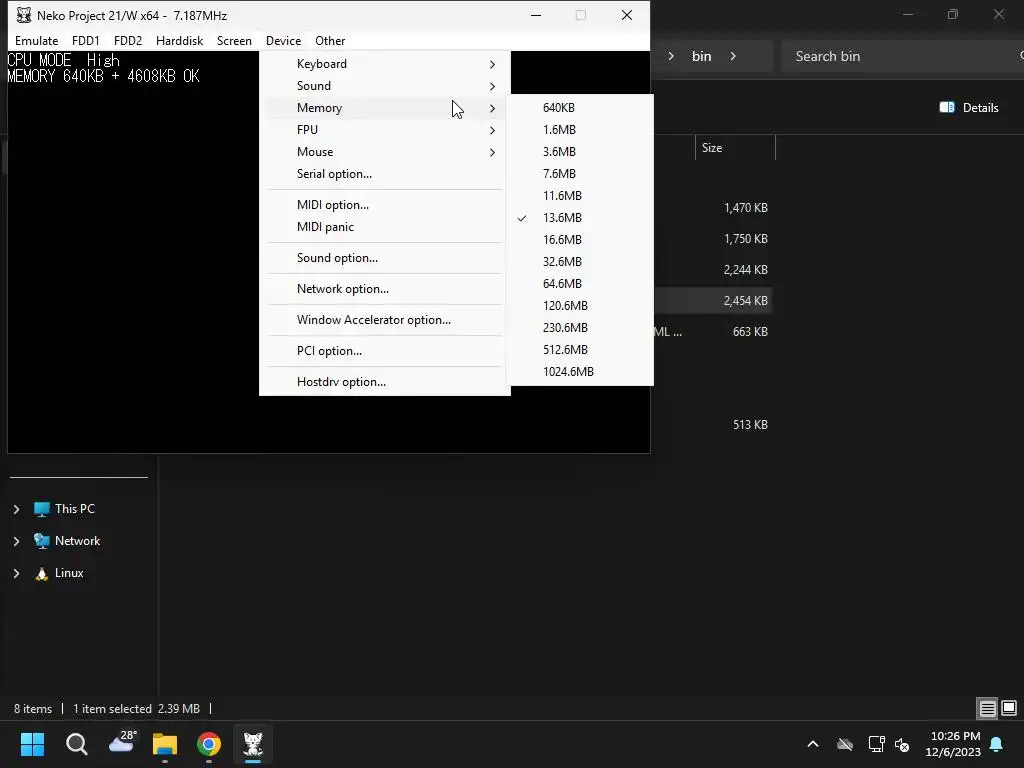Select 1.6MB memory size
1024x768 pixels.
580,130
